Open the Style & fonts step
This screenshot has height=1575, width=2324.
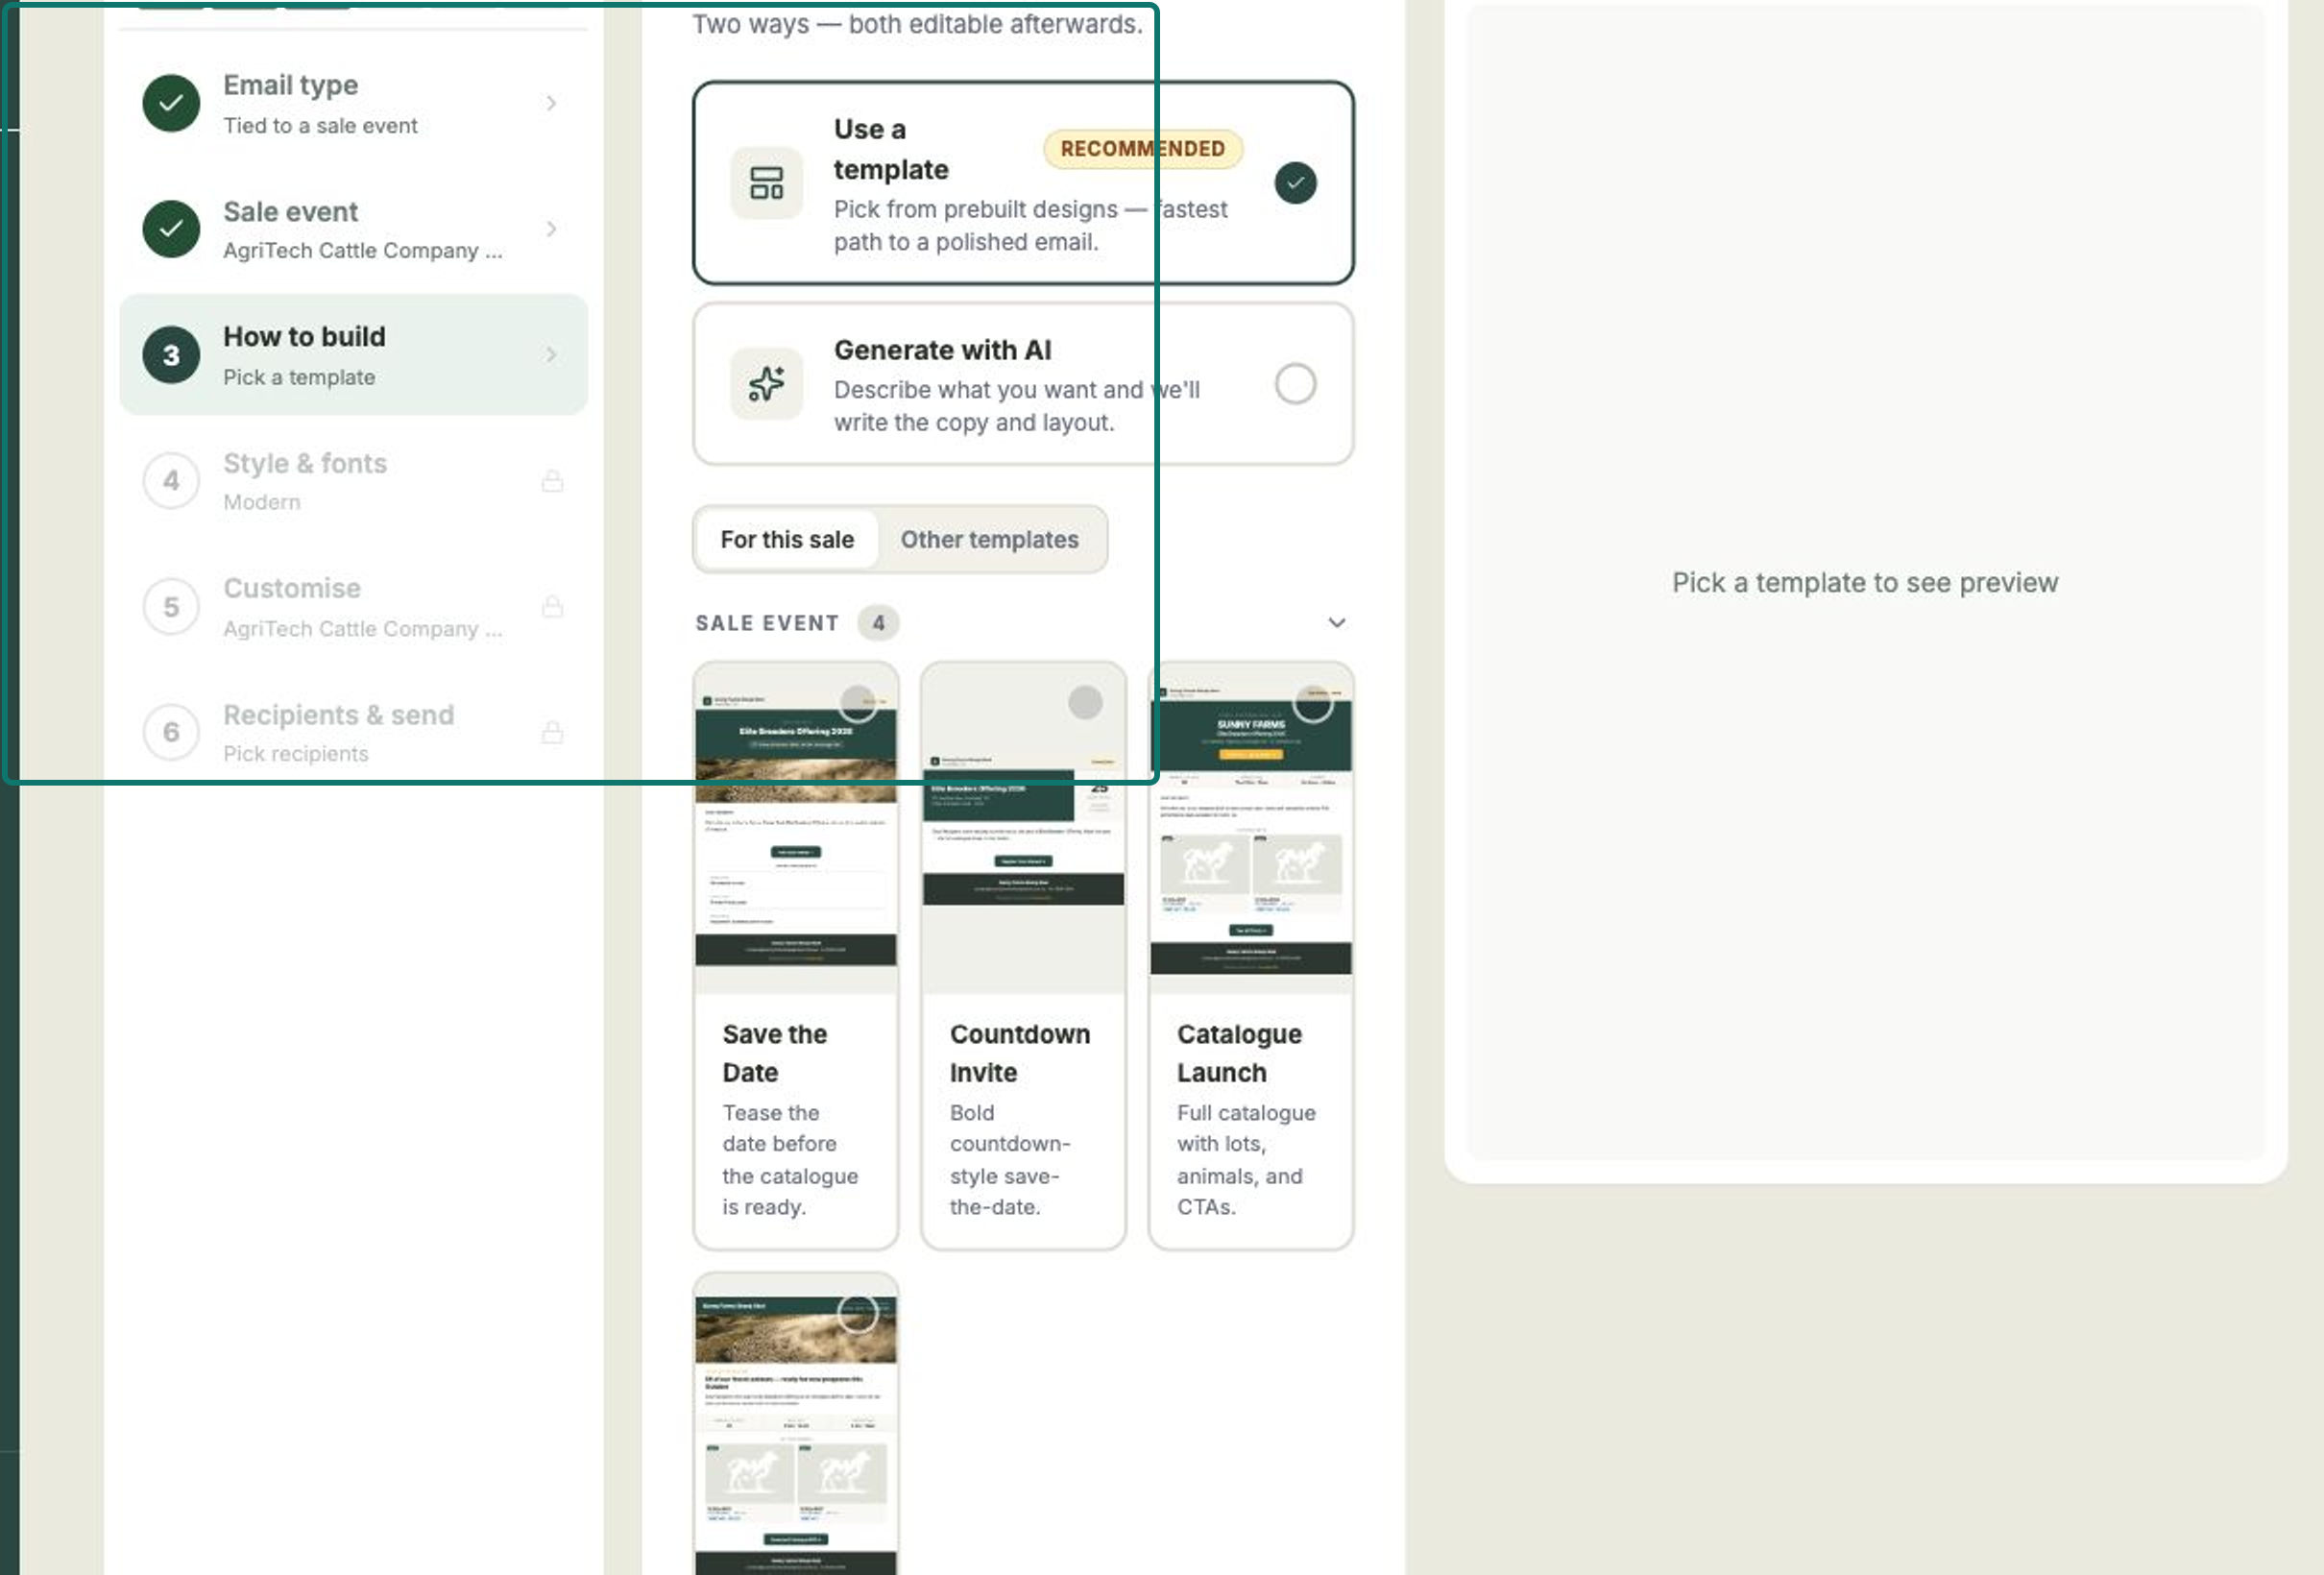[x=353, y=481]
